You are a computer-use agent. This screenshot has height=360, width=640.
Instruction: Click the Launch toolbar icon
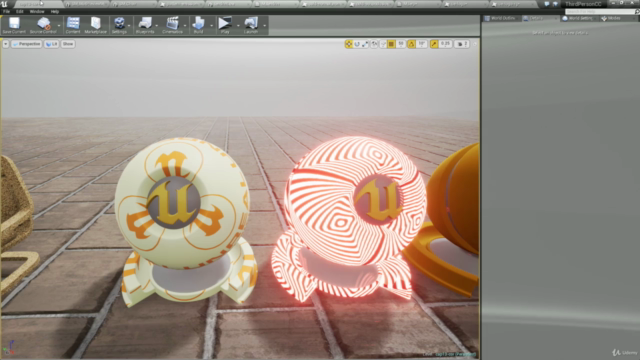point(251,23)
